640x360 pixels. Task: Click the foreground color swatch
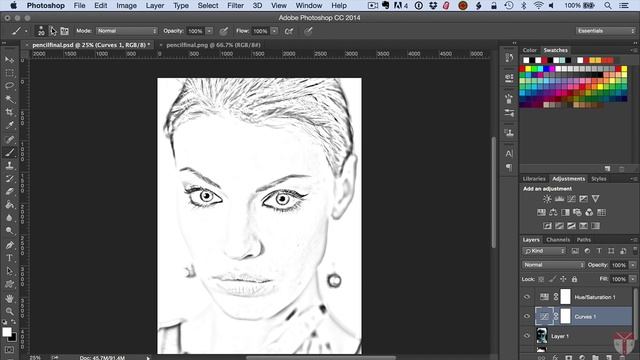click(7, 332)
